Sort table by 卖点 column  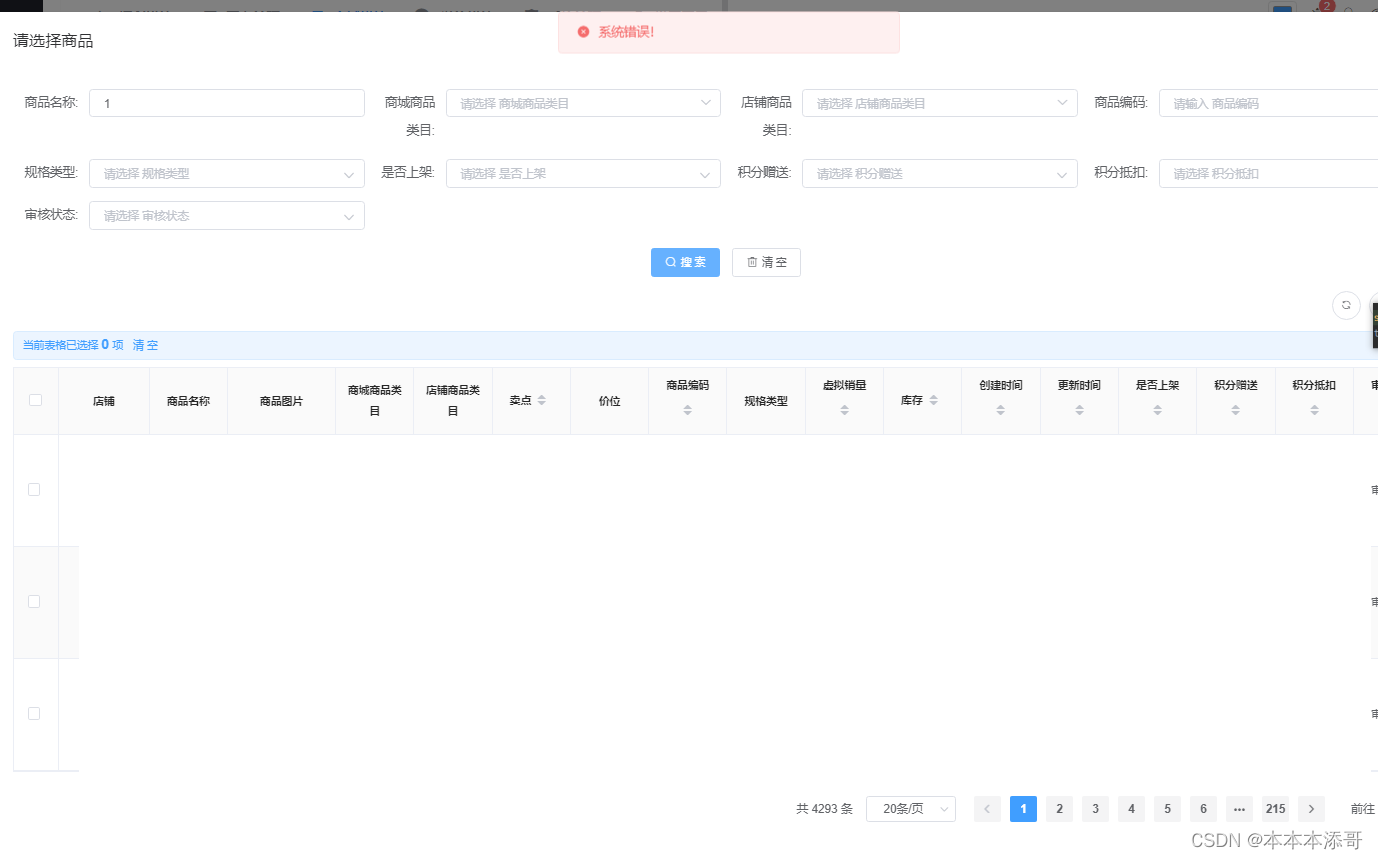coord(540,400)
